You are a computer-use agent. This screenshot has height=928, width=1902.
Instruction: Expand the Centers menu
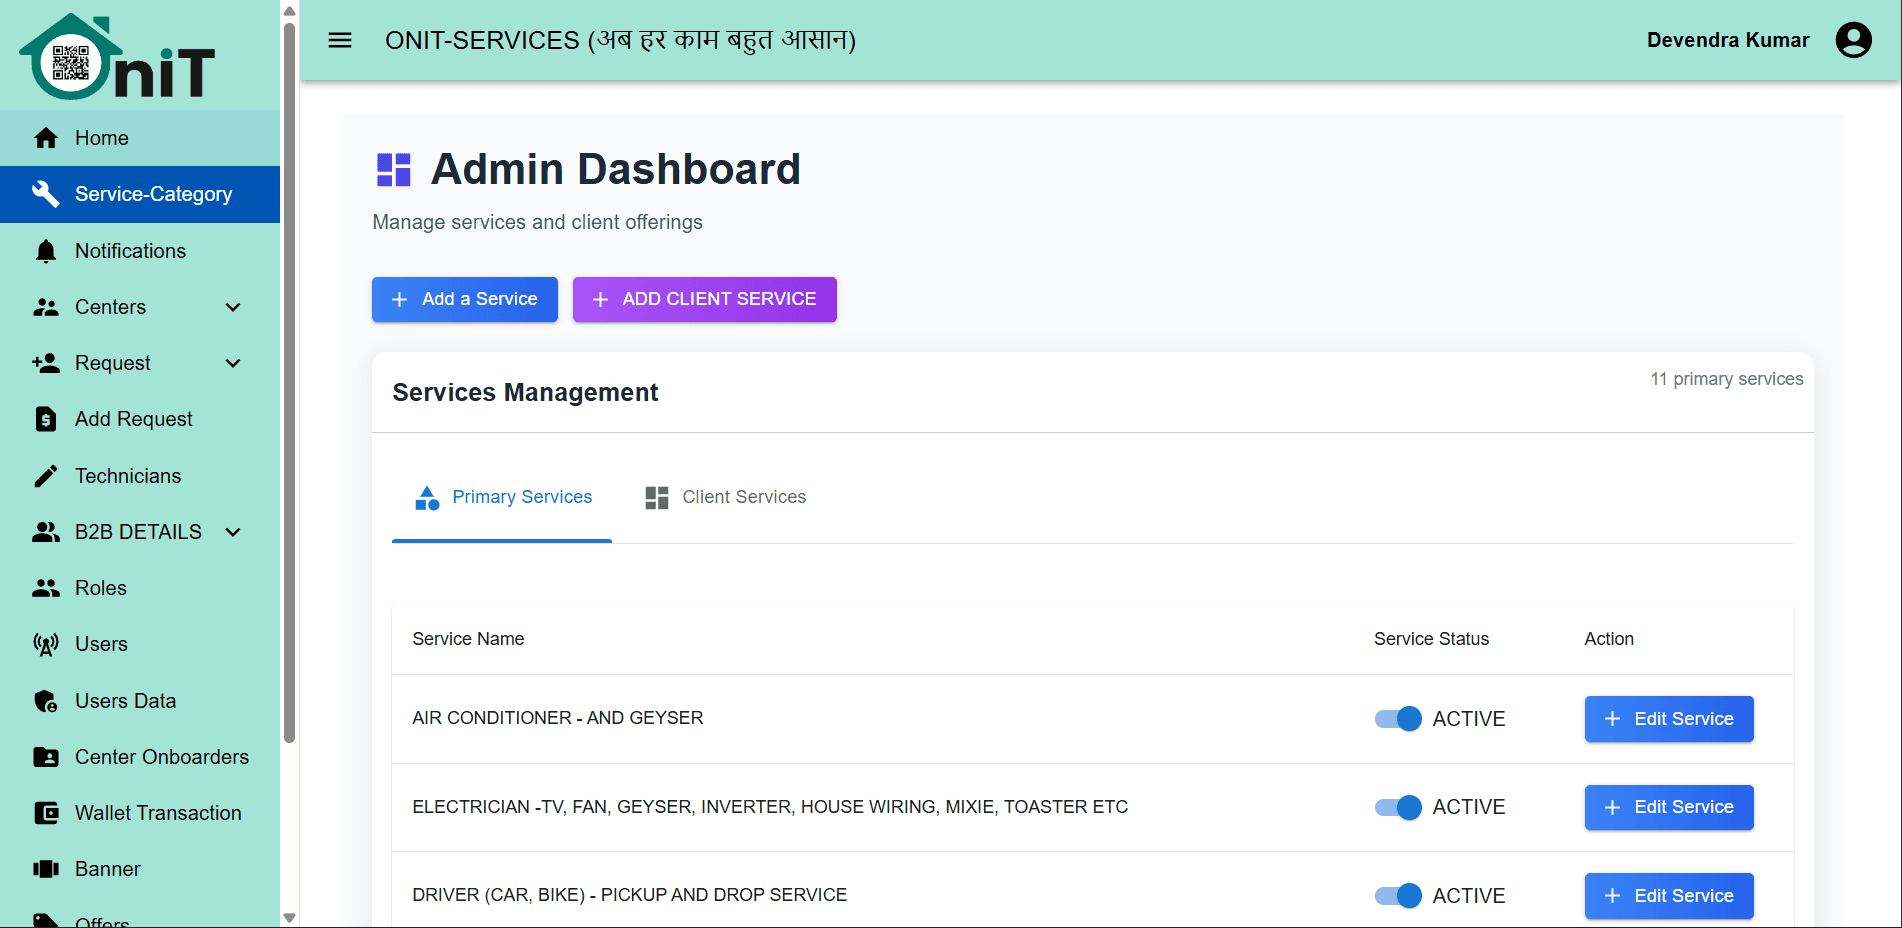pyautogui.click(x=233, y=307)
